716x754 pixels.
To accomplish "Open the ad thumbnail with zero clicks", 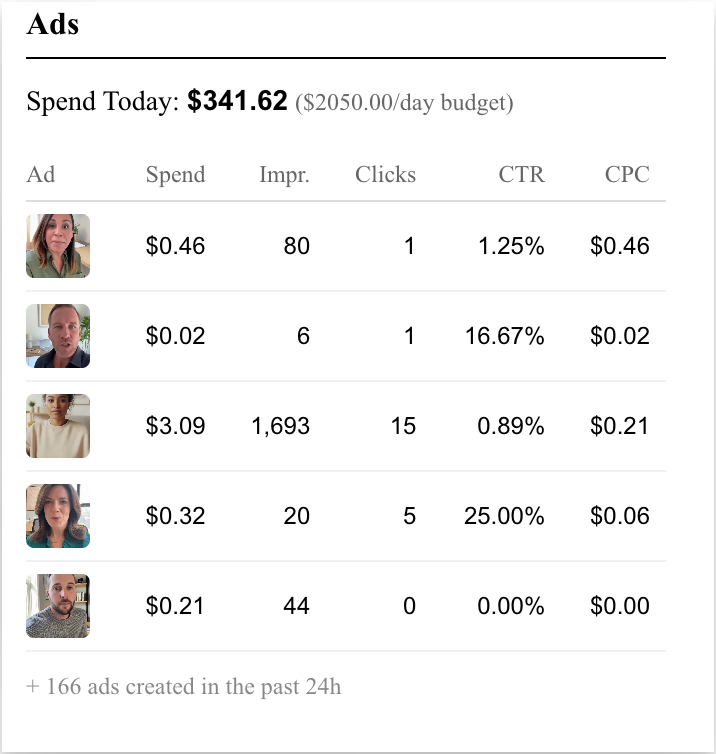I will tap(58, 606).
